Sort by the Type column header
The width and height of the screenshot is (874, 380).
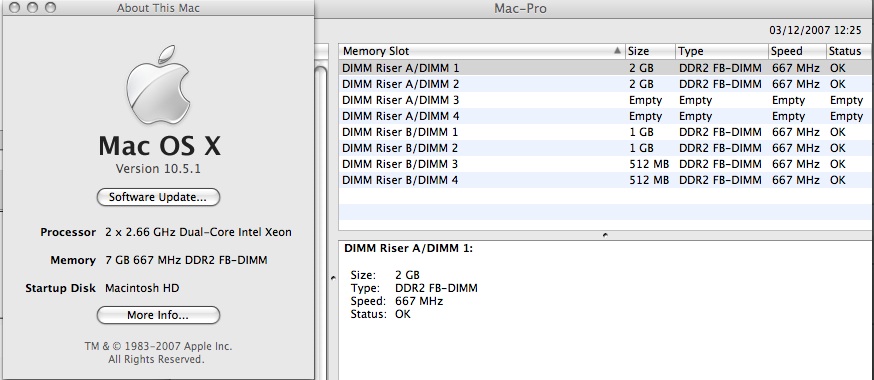pos(722,51)
